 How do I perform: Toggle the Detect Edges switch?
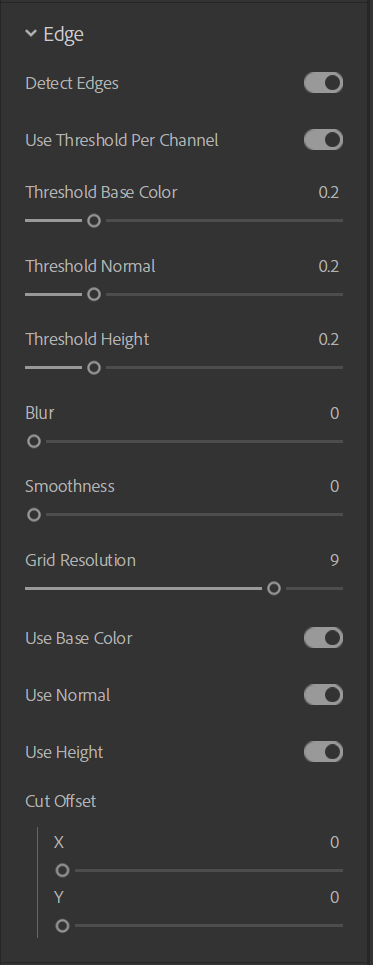[x=323, y=82]
